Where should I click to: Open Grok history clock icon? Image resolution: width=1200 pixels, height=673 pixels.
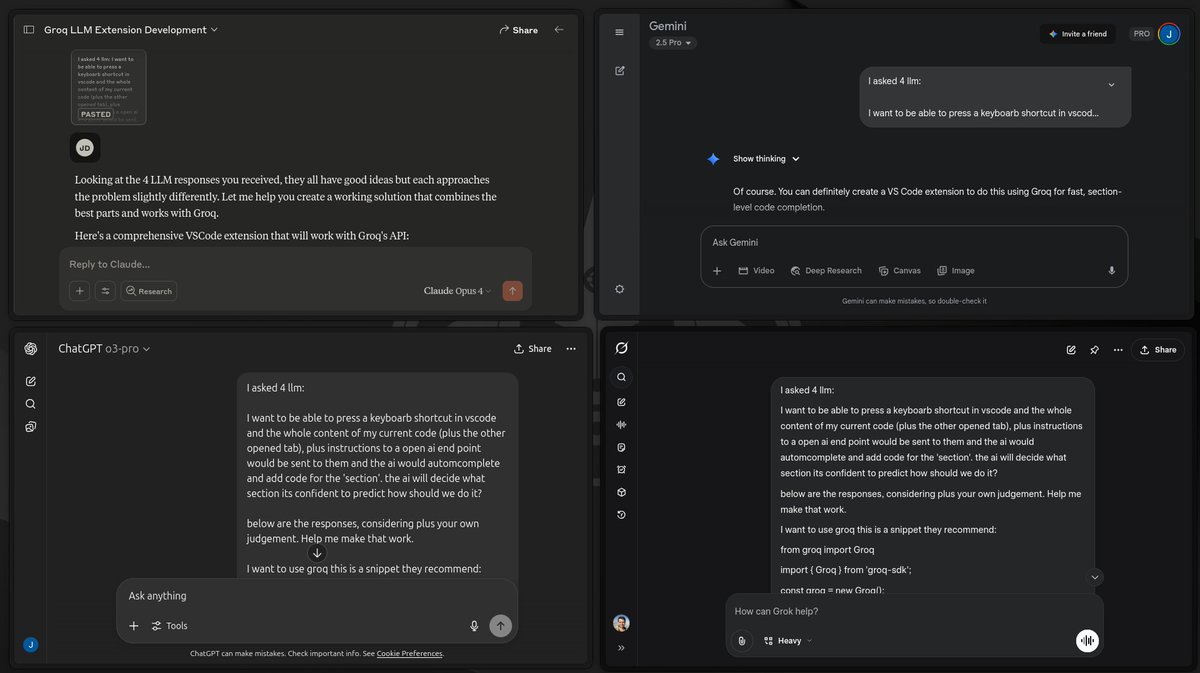[621, 515]
